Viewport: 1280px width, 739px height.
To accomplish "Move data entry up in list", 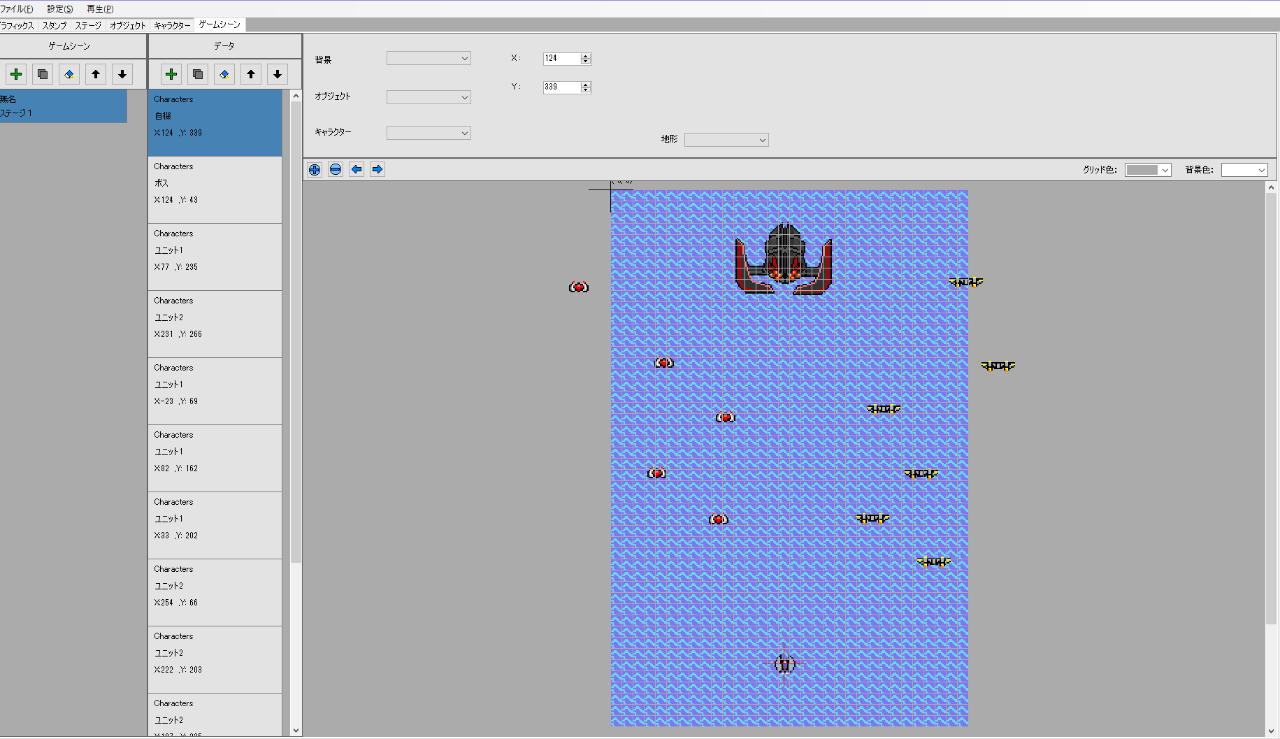I will tap(251, 74).
